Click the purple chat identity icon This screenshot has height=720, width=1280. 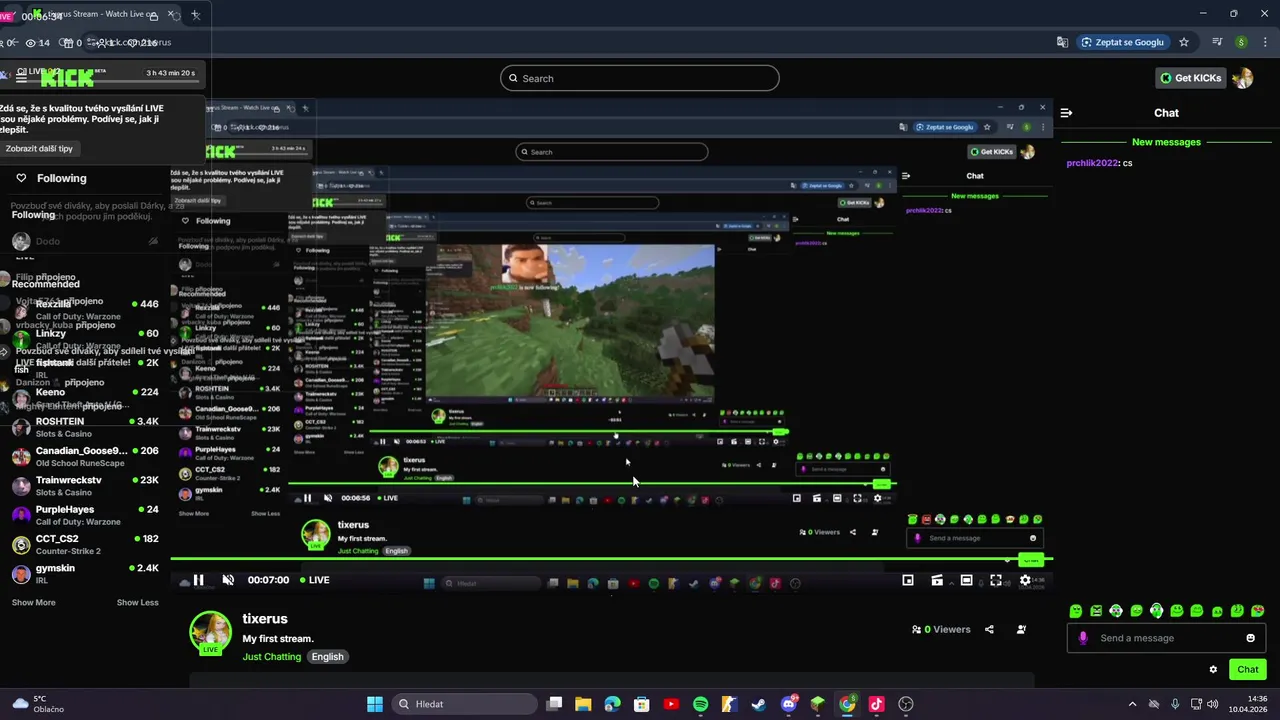click(x=1083, y=638)
